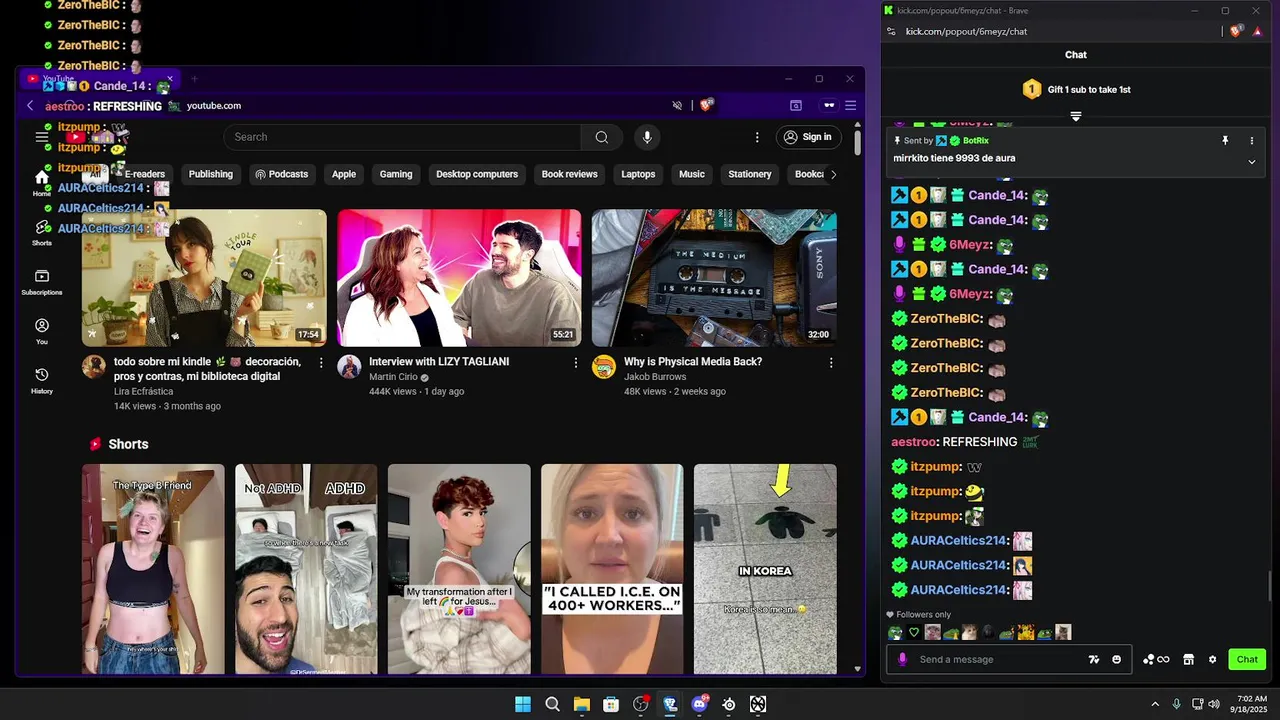Image resolution: width=1280 pixels, height=720 pixels.
Task: Open Martin Cirio channel link
Action: pyautogui.click(x=392, y=377)
